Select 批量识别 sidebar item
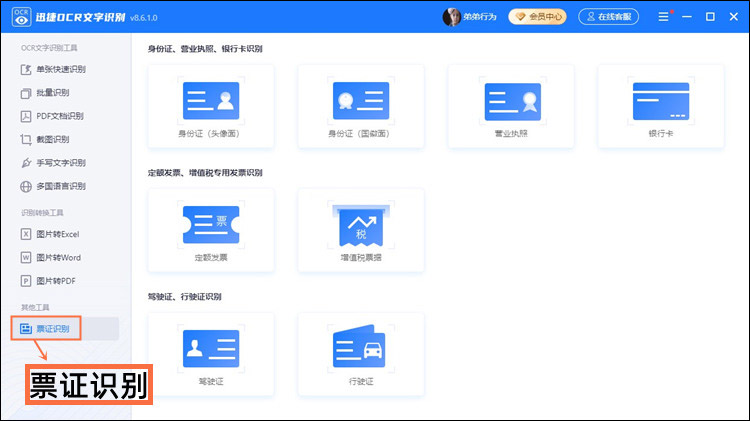 click(x=45, y=93)
